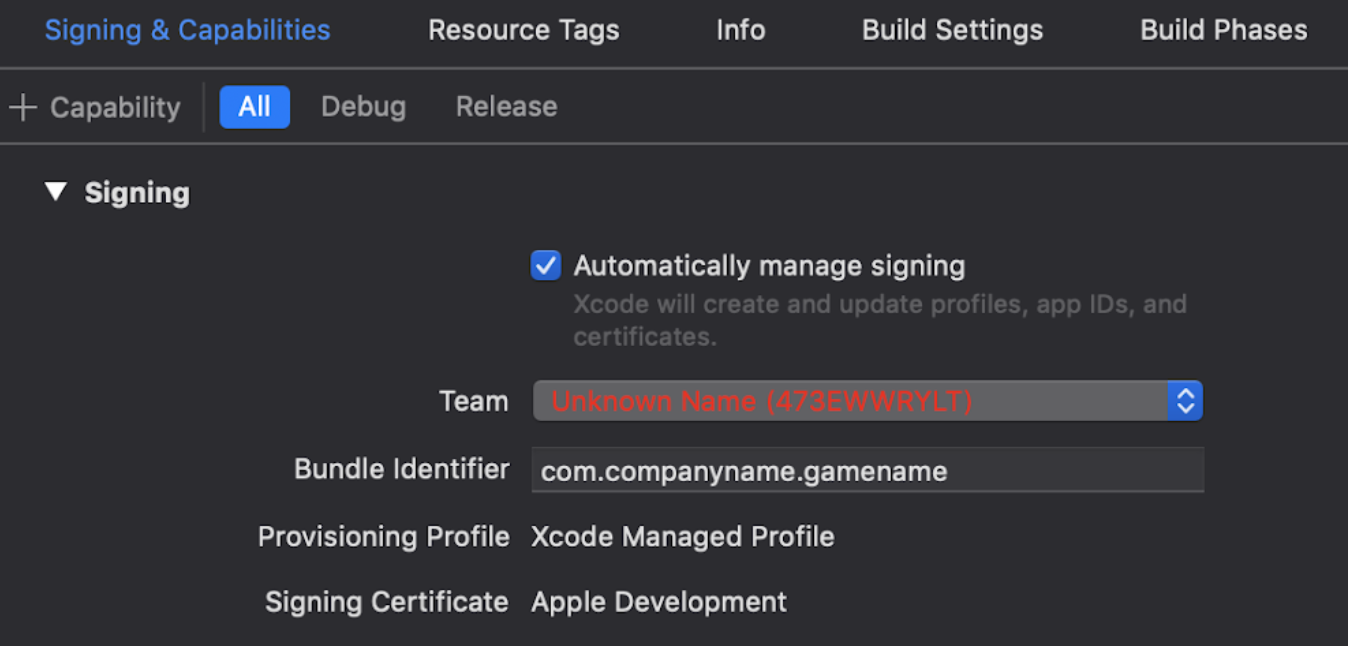Toggle Automatically manage signing checkbox
The height and width of the screenshot is (646, 1348).
[545, 266]
